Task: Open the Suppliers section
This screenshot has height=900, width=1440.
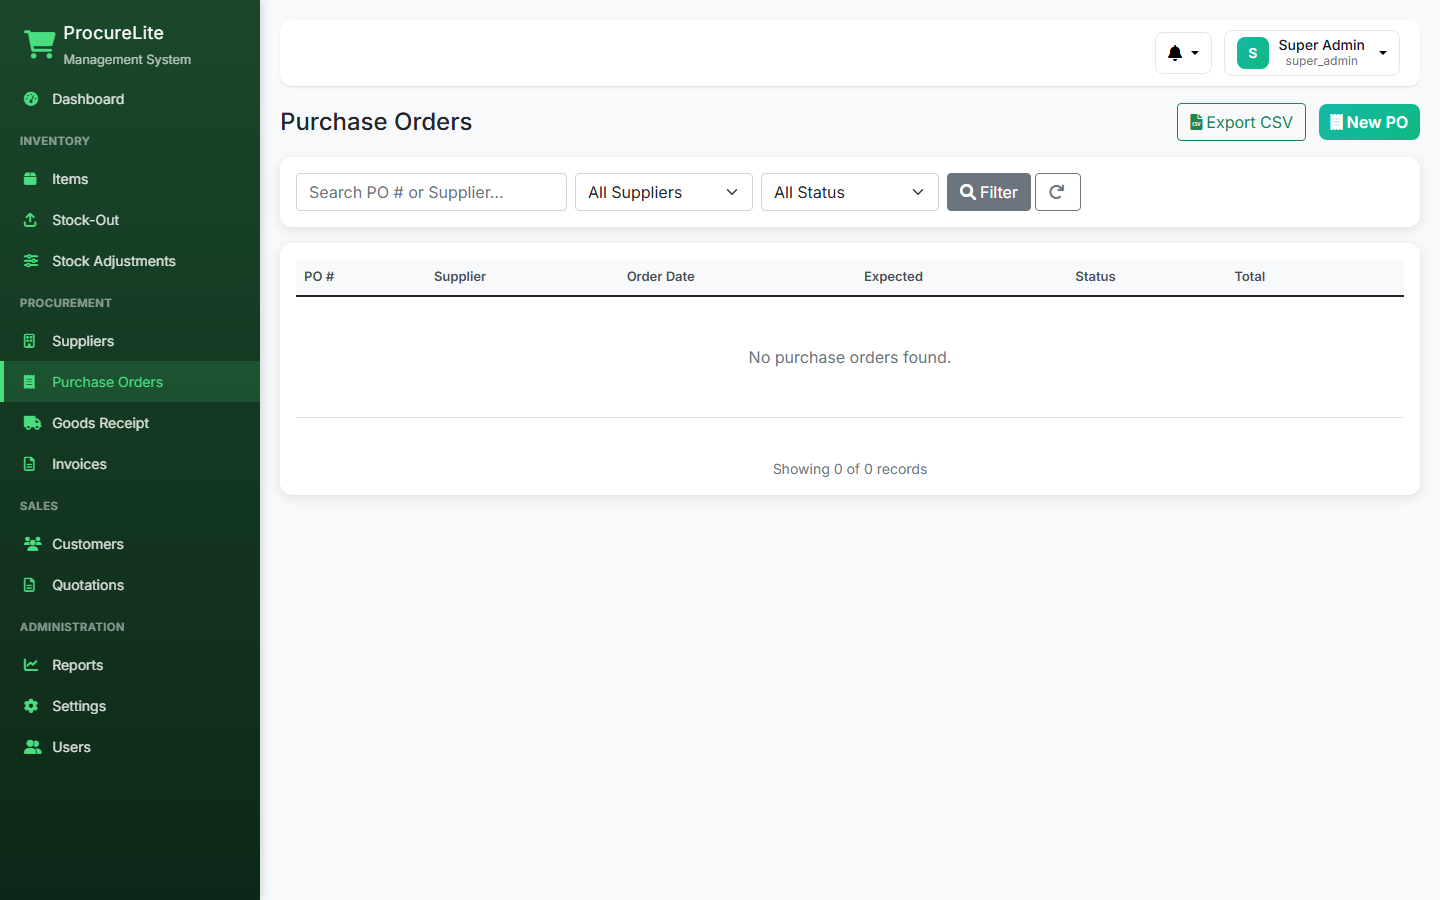Action: [x=130, y=341]
